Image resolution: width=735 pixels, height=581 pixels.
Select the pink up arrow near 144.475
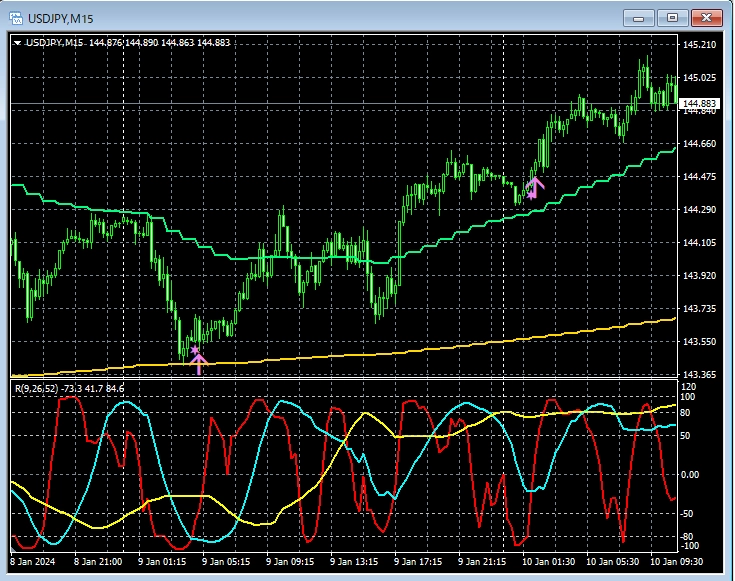click(534, 187)
